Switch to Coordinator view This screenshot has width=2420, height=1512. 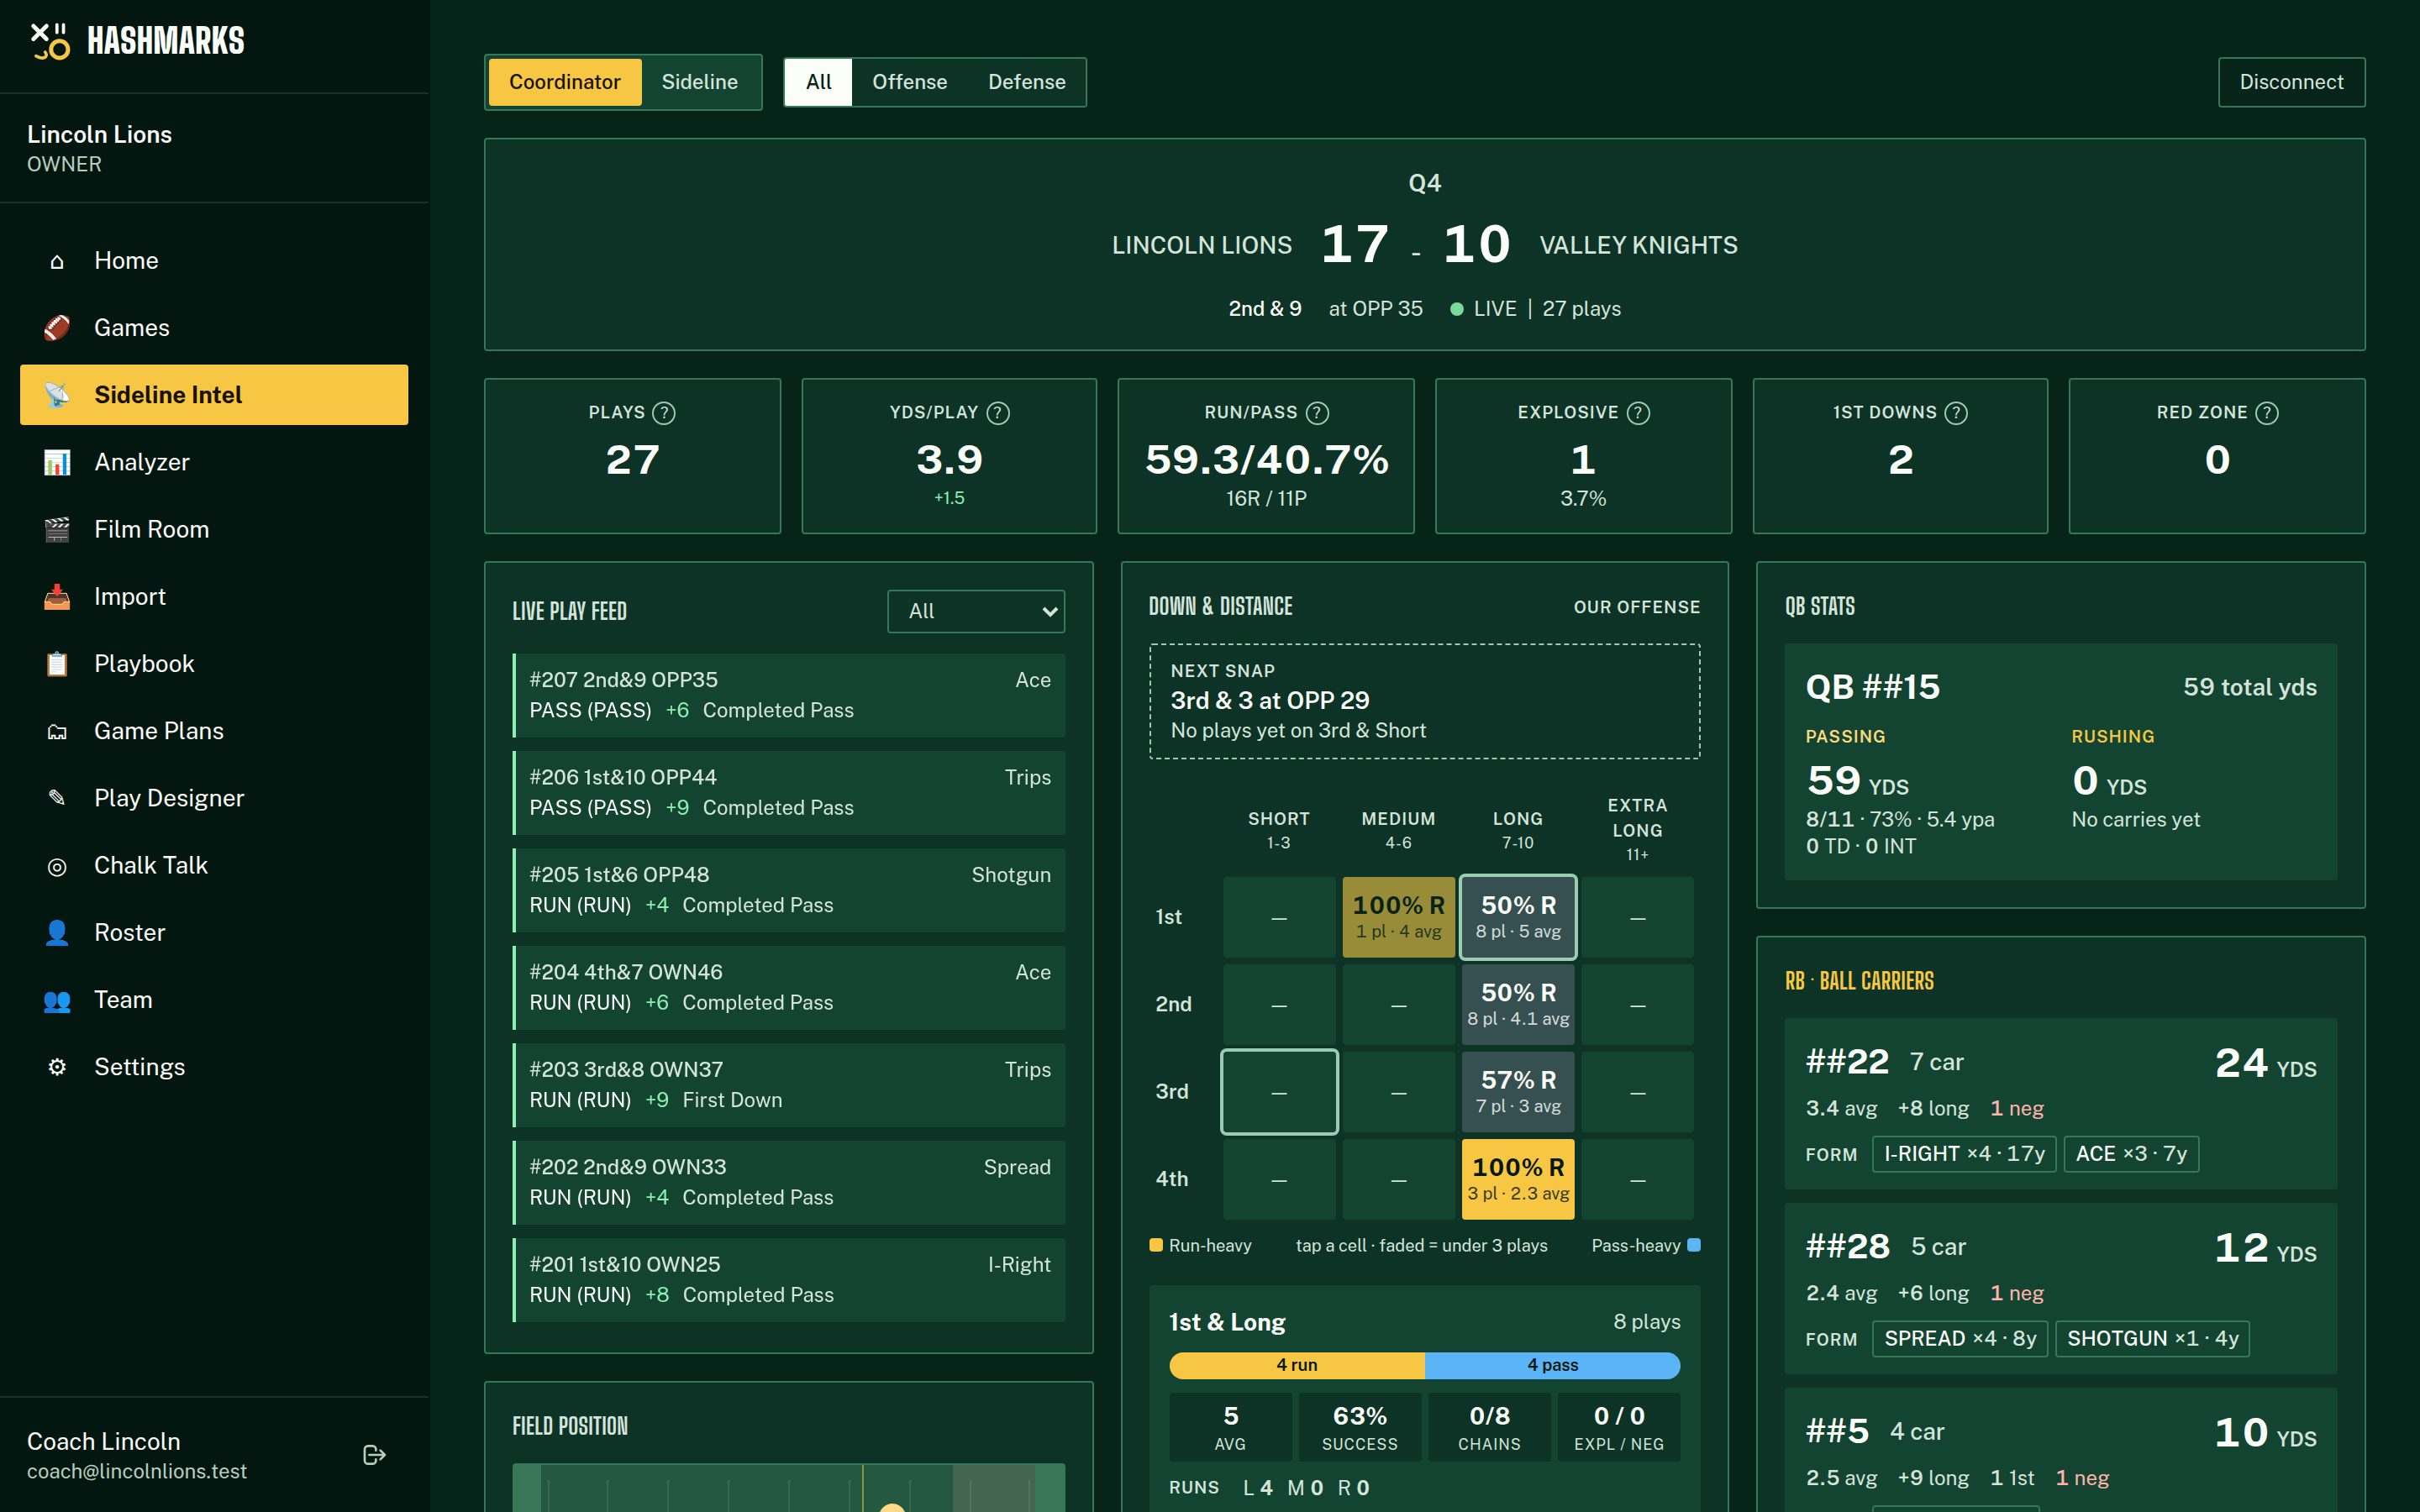click(x=565, y=82)
